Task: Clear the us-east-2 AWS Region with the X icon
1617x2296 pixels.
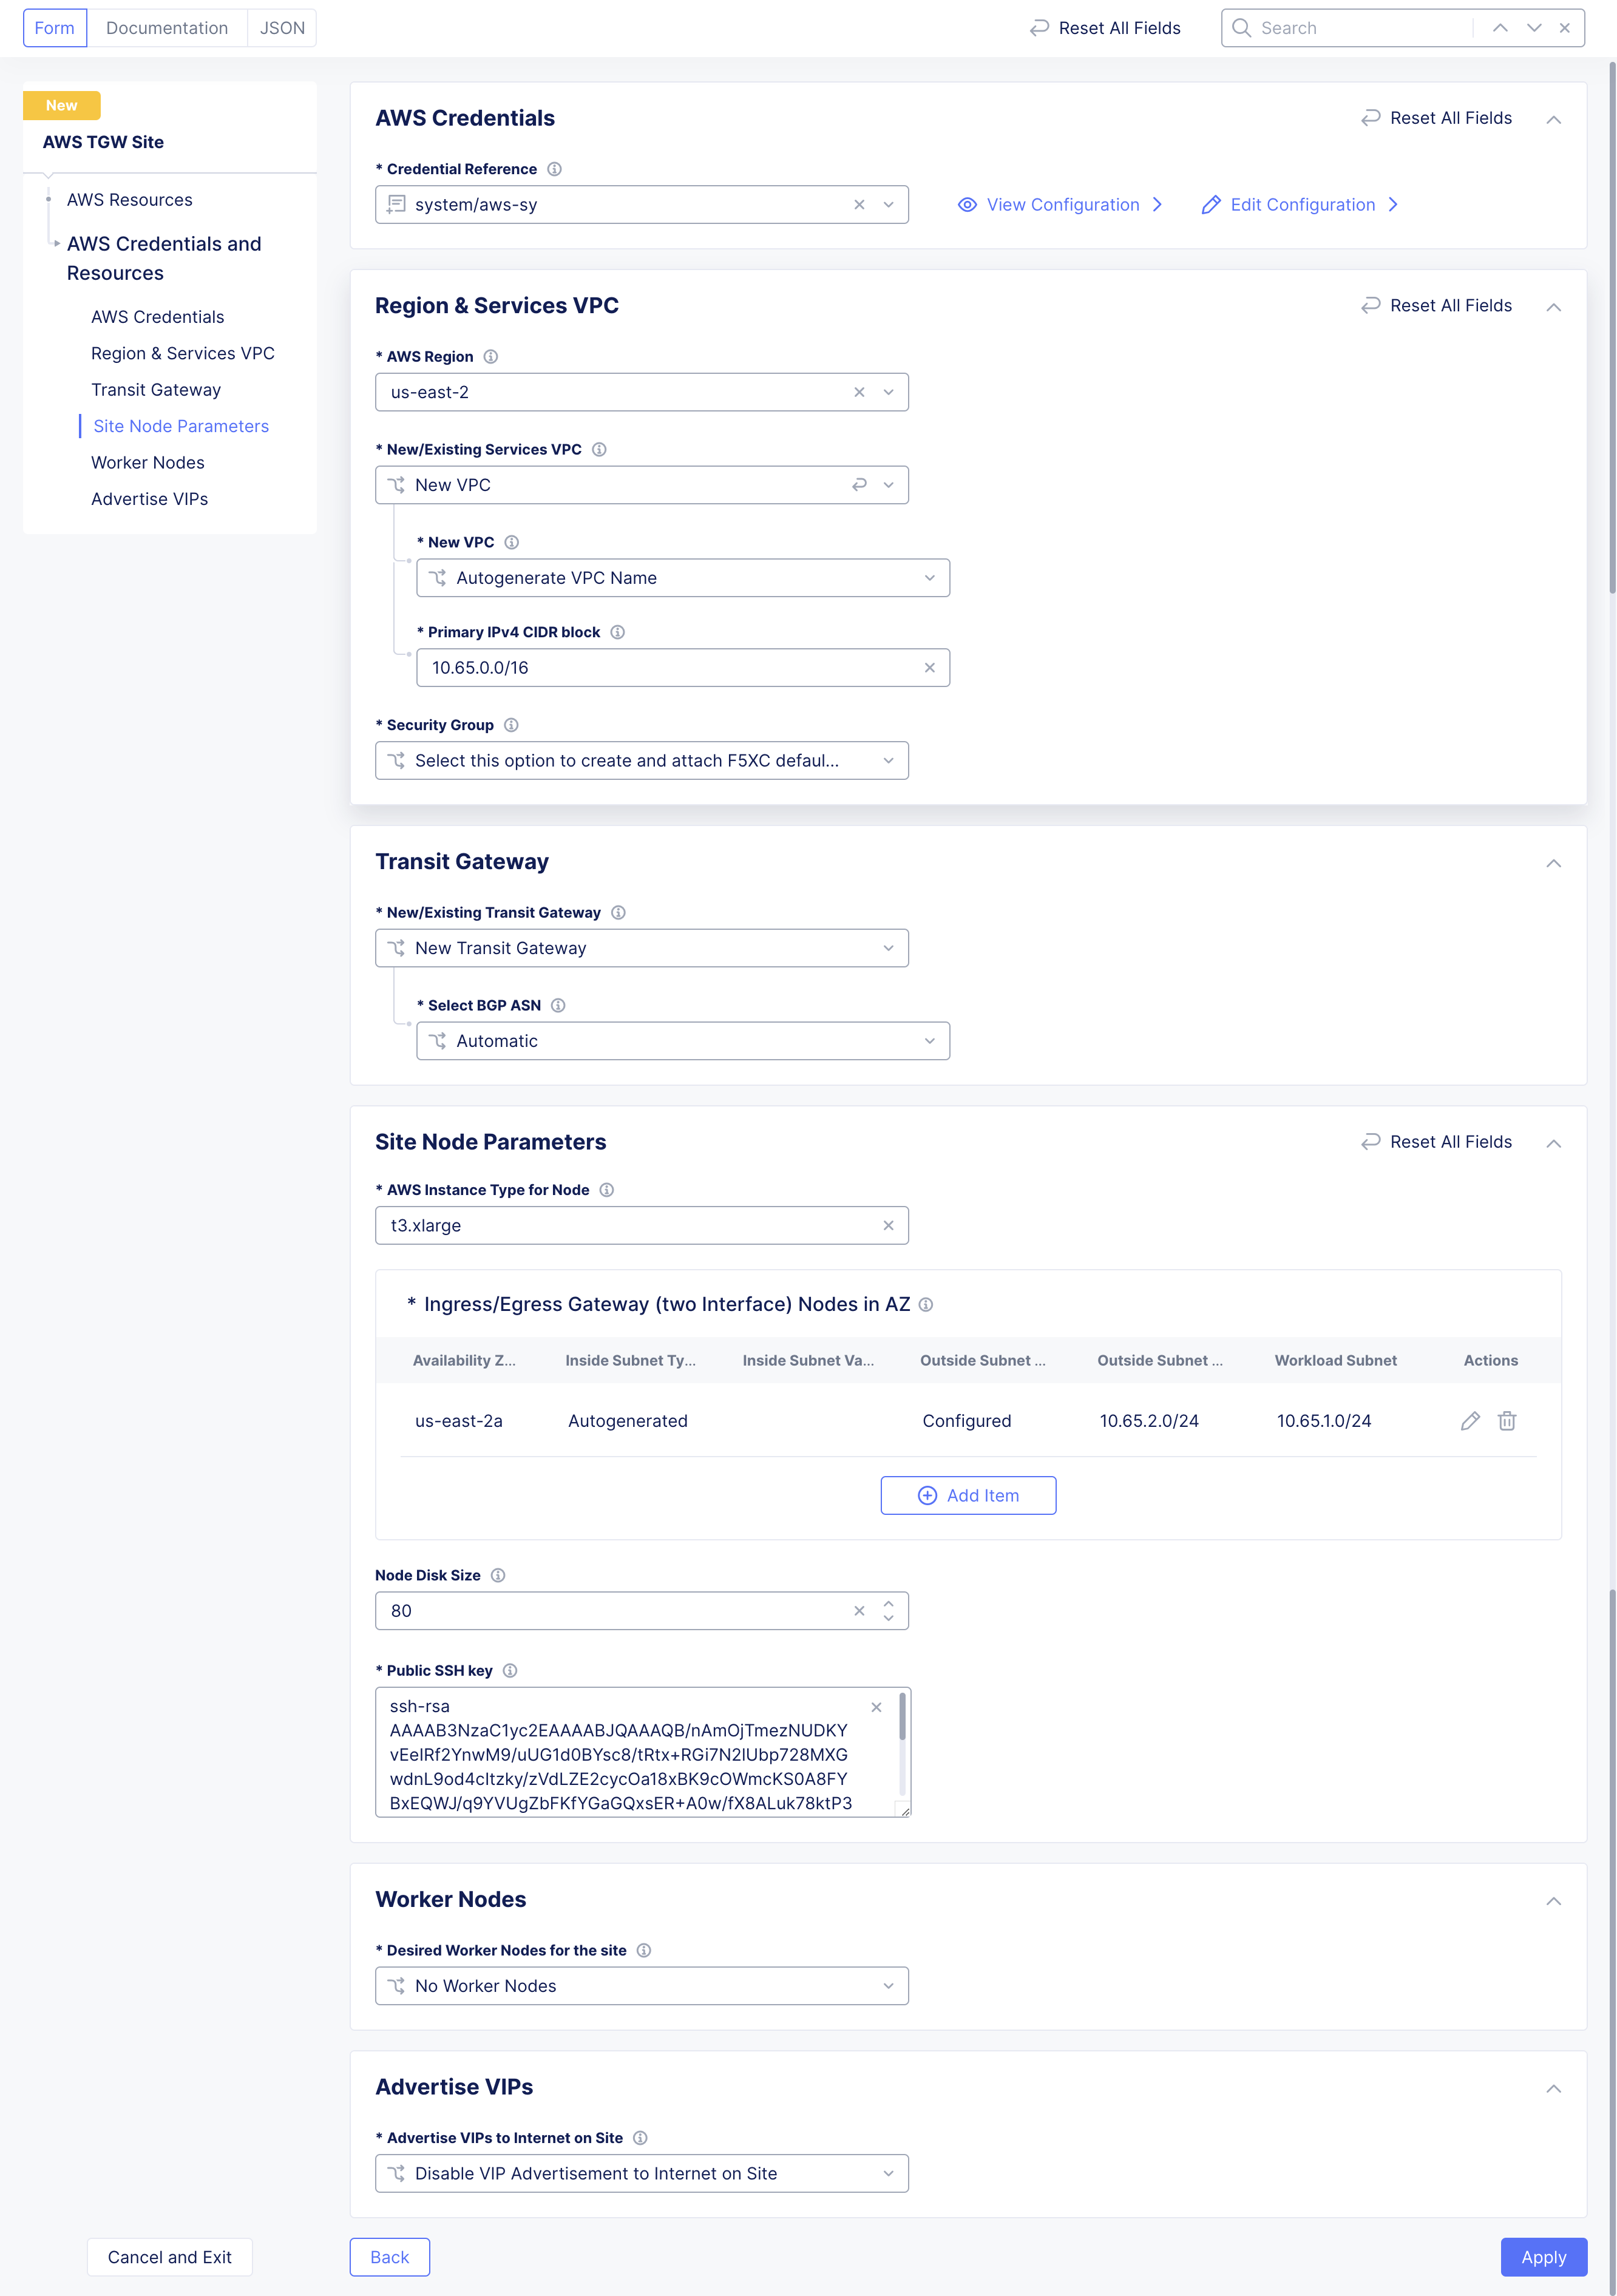Action: point(859,392)
